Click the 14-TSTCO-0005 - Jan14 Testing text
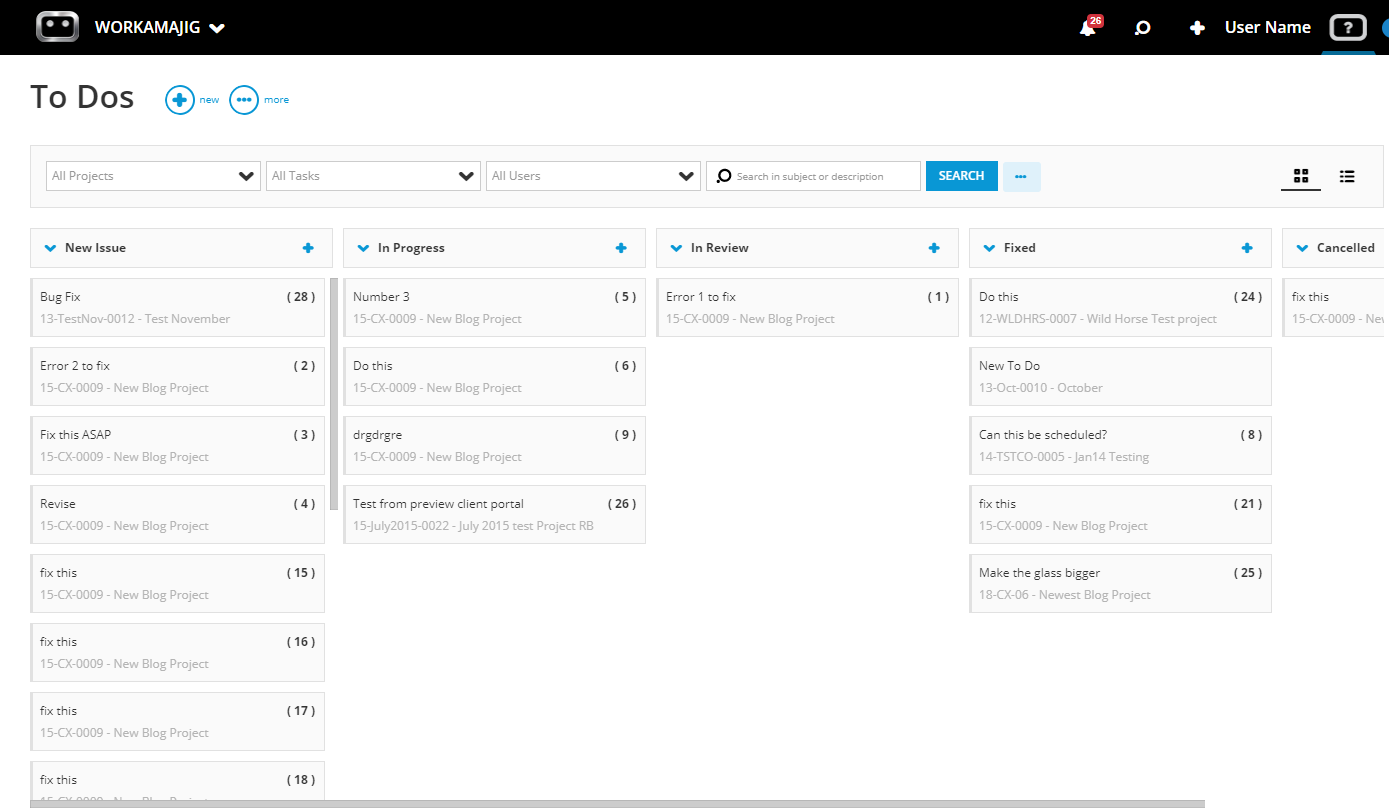This screenshot has width=1389, height=808. coord(1064,457)
